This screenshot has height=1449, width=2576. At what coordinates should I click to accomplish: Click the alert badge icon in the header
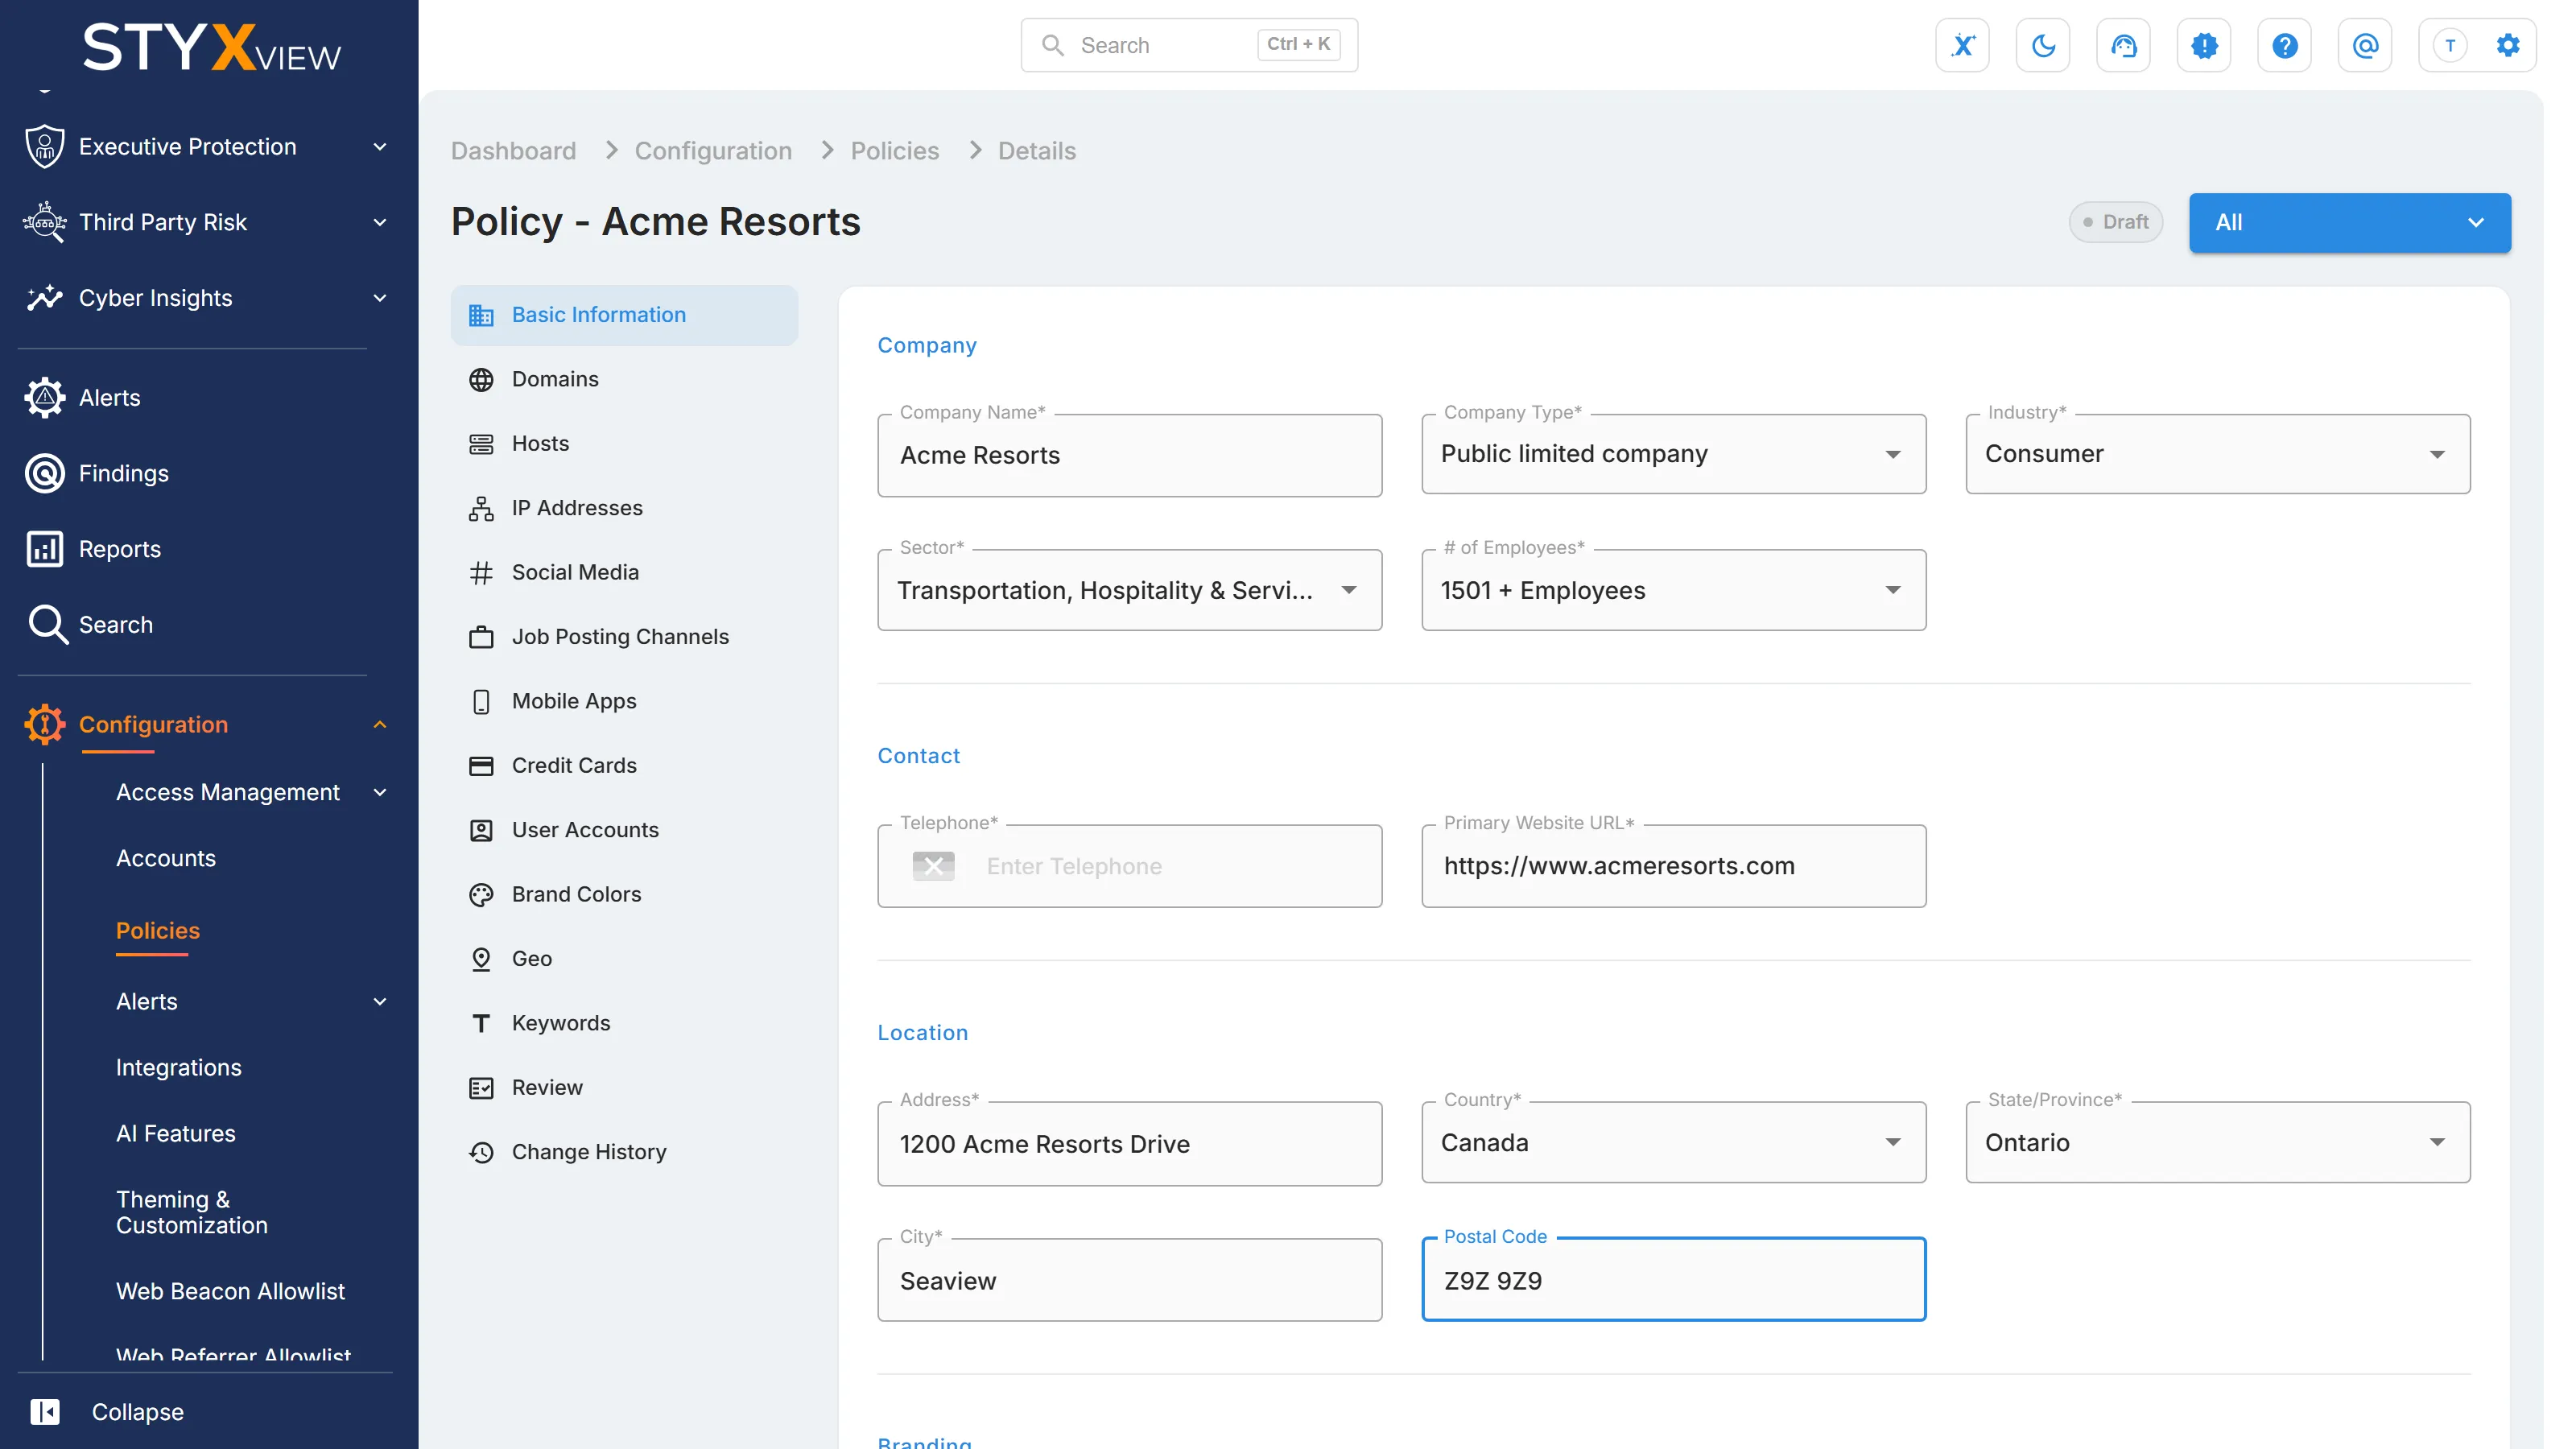pos(2204,45)
